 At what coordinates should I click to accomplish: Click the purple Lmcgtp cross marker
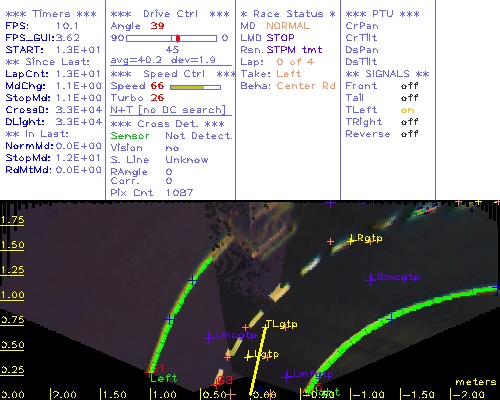[x=209, y=338]
